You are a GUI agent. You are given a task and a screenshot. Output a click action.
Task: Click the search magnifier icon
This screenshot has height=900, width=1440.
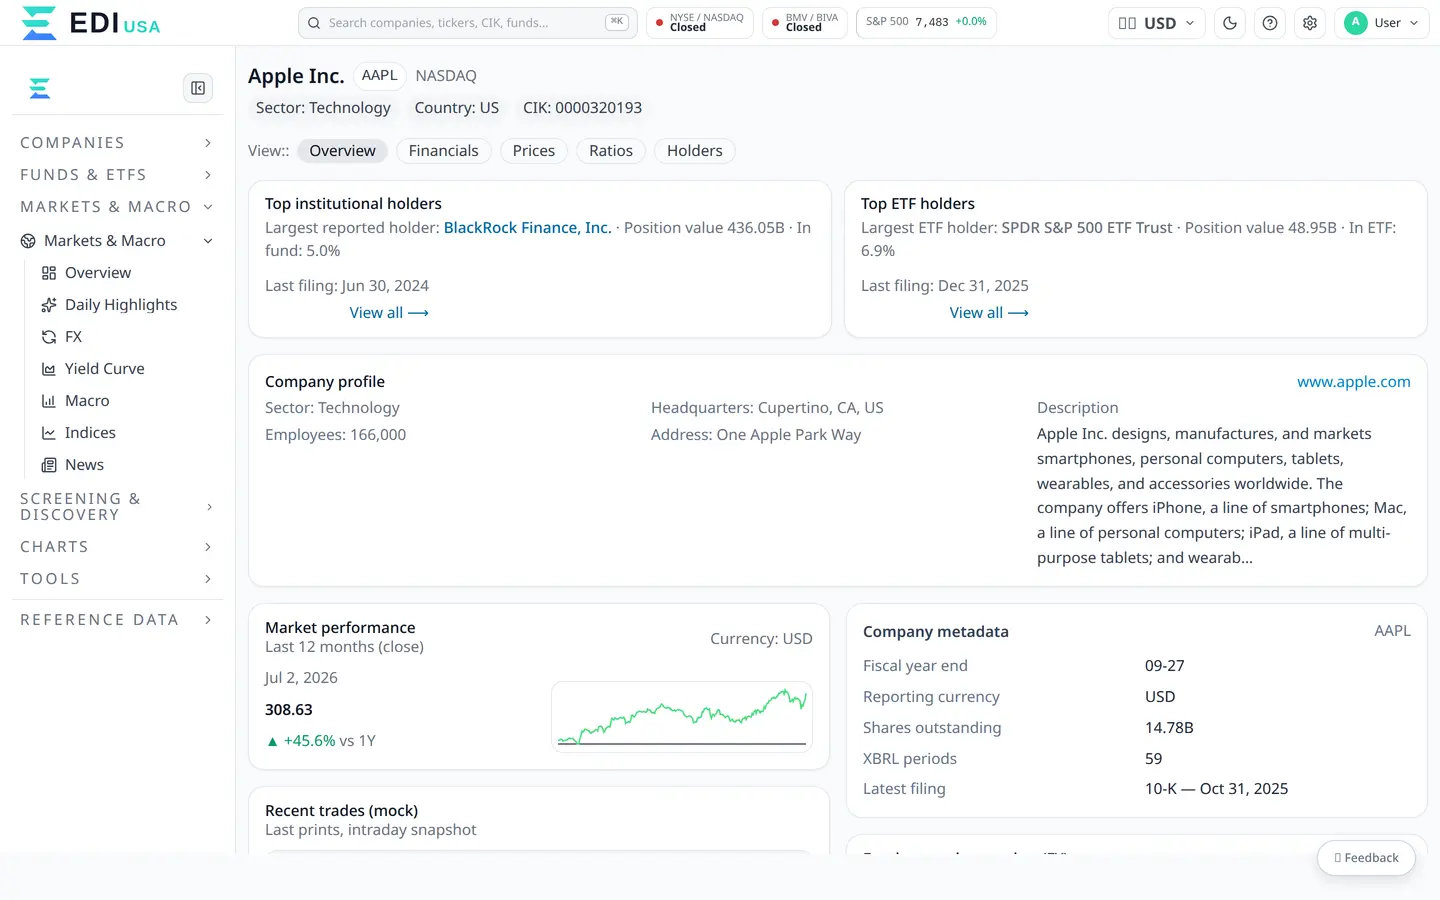tap(314, 23)
